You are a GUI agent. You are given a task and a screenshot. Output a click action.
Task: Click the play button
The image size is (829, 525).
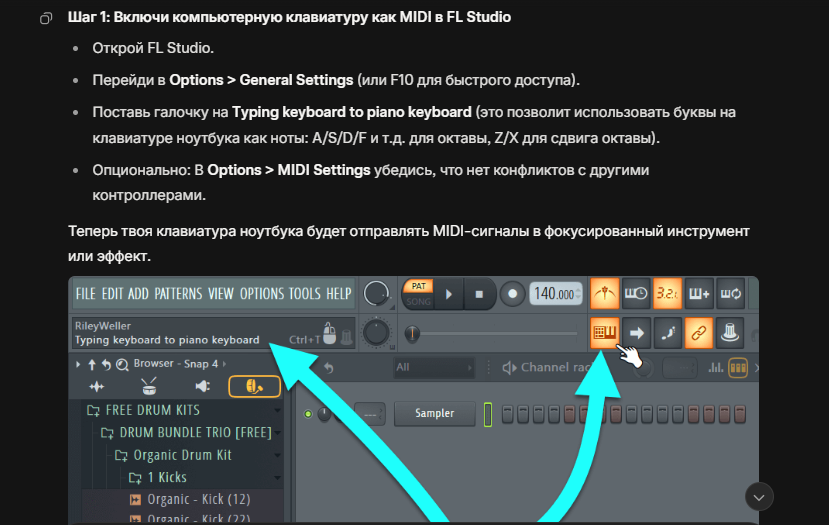[449, 294]
